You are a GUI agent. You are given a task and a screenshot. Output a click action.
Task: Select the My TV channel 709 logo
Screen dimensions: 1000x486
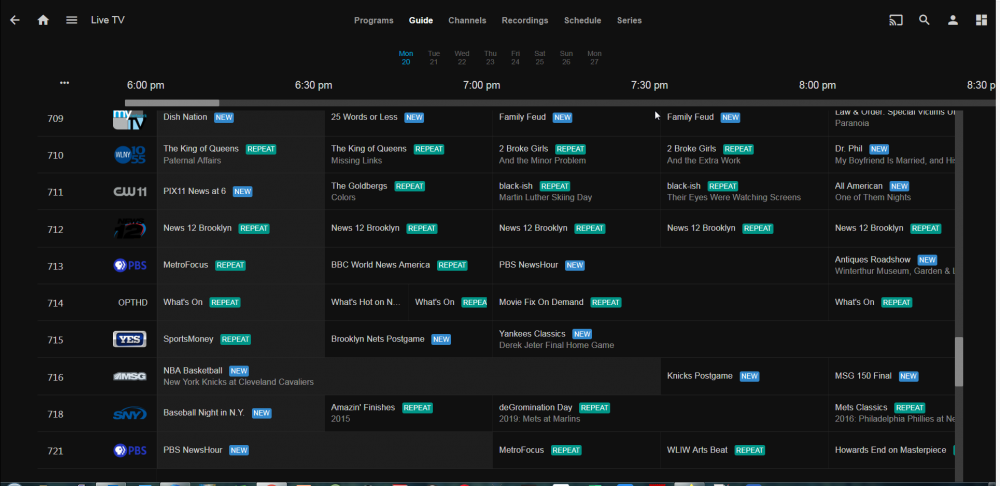pyautogui.click(x=129, y=119)
